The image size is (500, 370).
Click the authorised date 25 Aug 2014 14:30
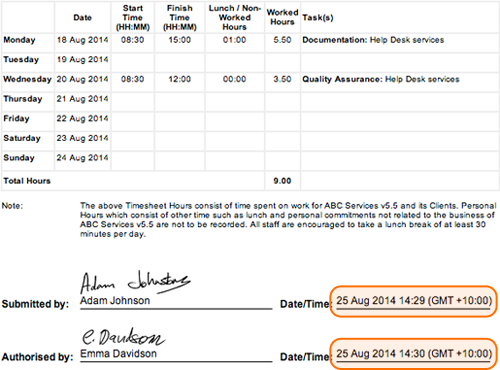click(414, 354)
